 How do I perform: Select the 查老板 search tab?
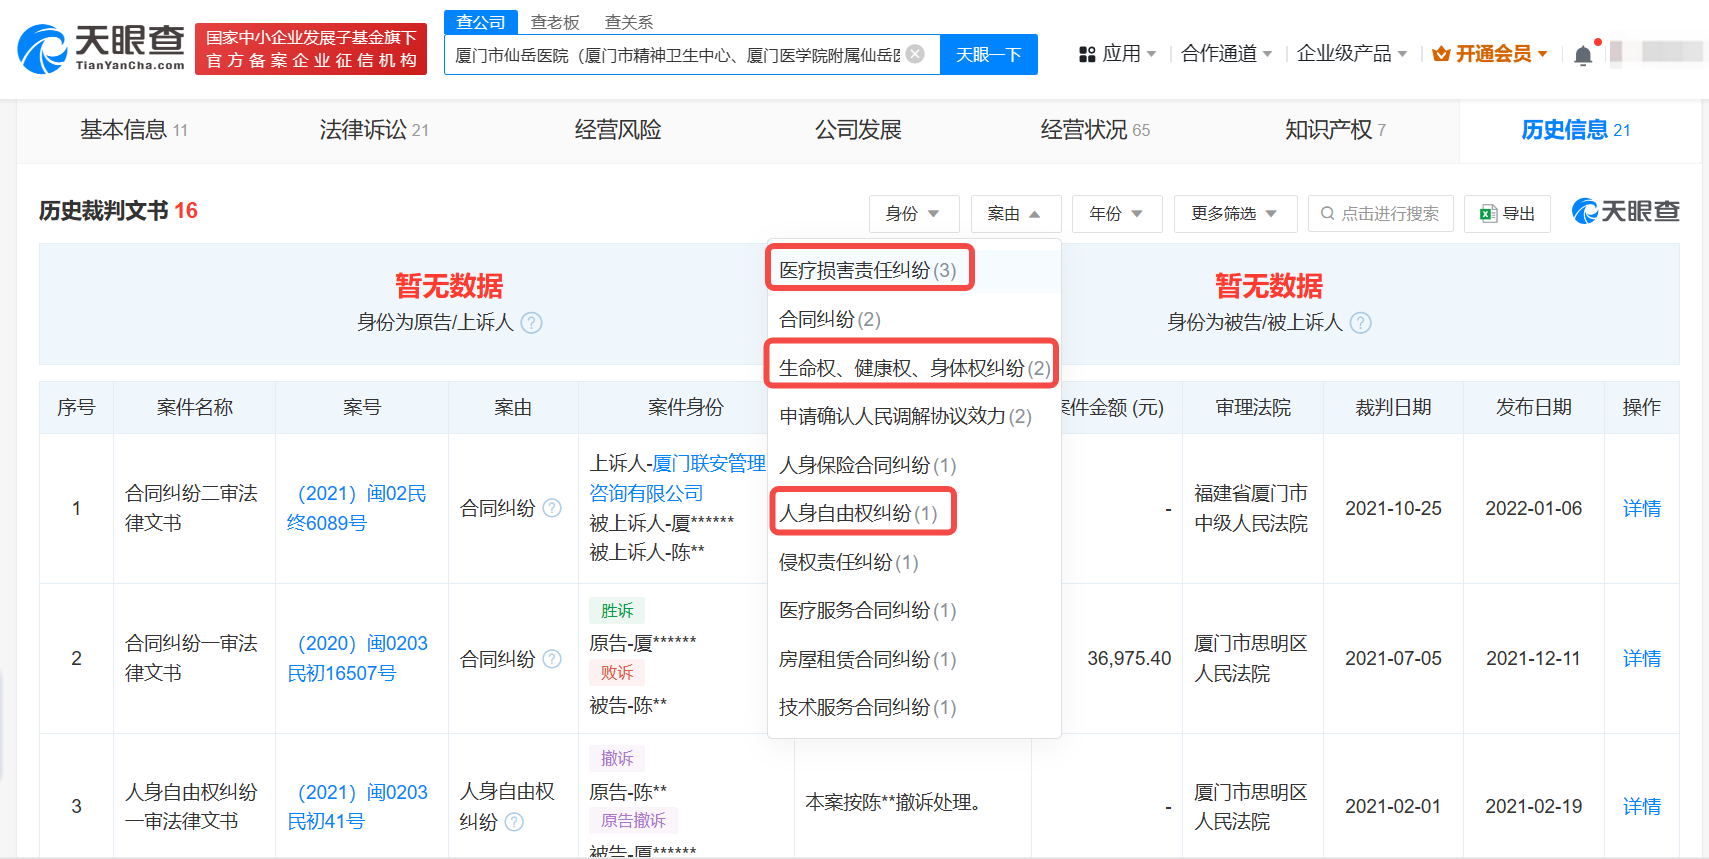click(x=555, y=22)
